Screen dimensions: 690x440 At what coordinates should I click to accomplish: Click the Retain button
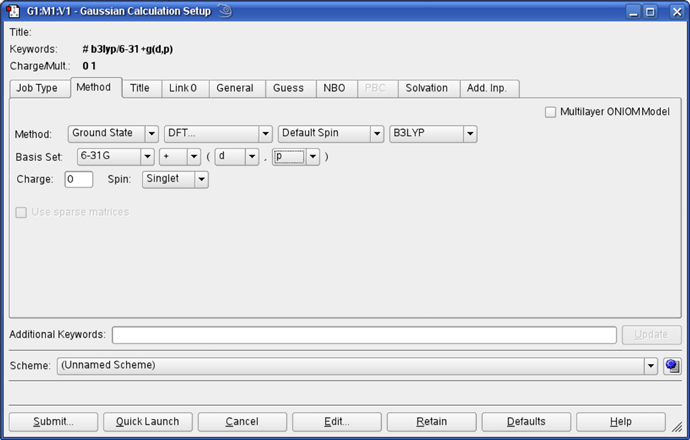coord(432,422)
